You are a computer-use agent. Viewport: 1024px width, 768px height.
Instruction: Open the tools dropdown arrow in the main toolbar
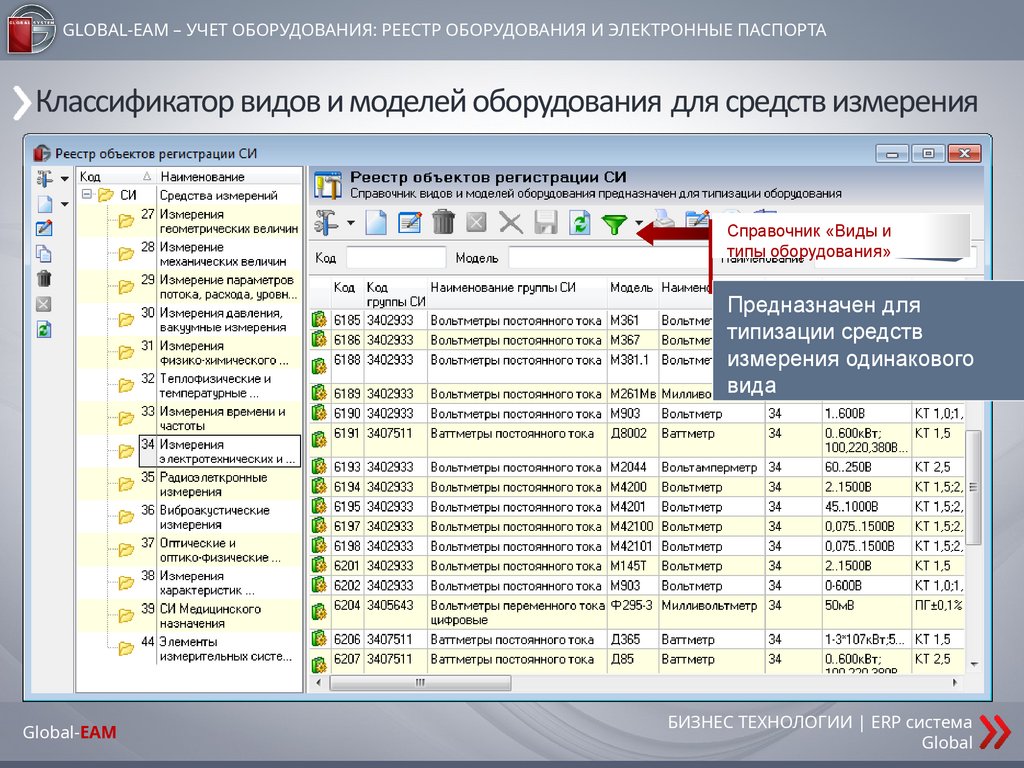[x=351, y=223]
